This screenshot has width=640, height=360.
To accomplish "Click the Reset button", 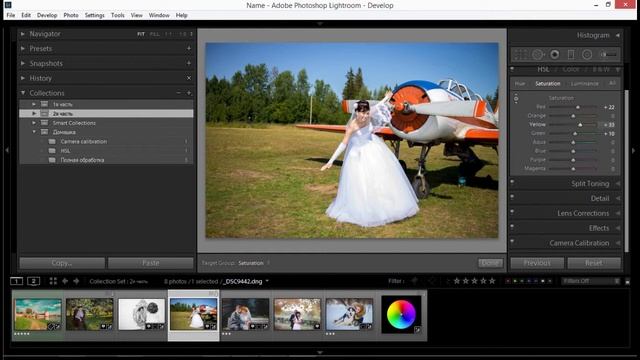I will point(593,263).
